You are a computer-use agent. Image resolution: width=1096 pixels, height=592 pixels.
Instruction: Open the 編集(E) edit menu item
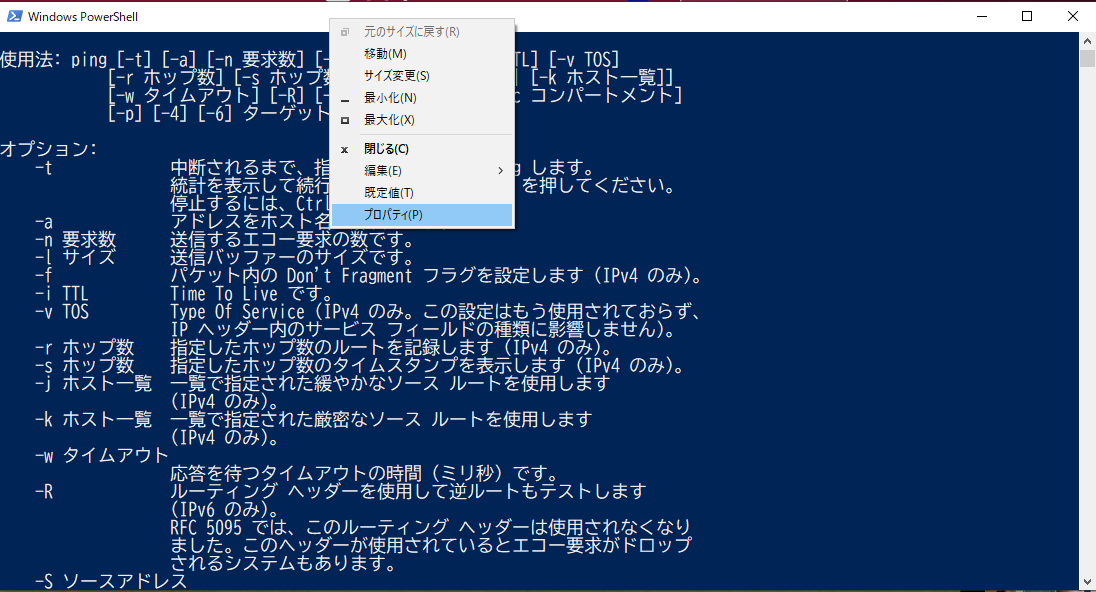(x=385, y=170)
